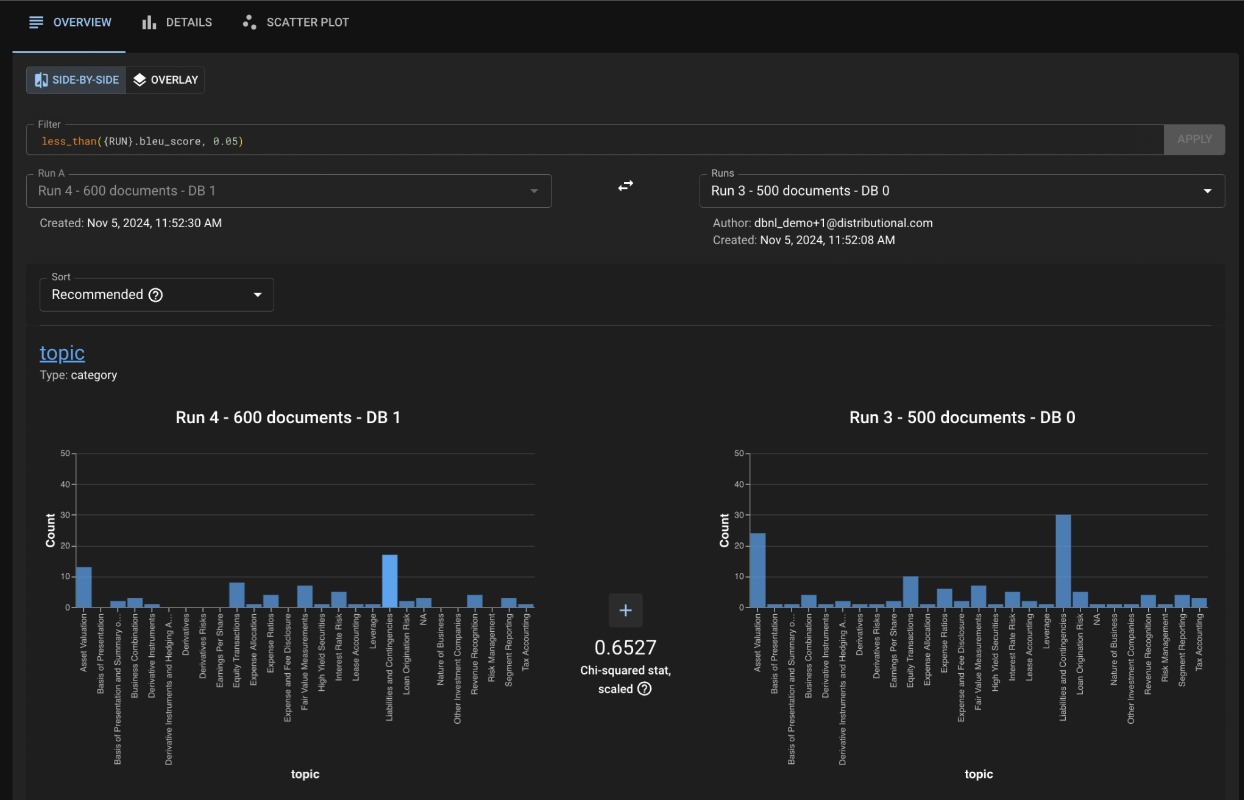Screen dimensions: 1244x800
Task: Switch to Overlay view mode
Action: pos(166,80)
